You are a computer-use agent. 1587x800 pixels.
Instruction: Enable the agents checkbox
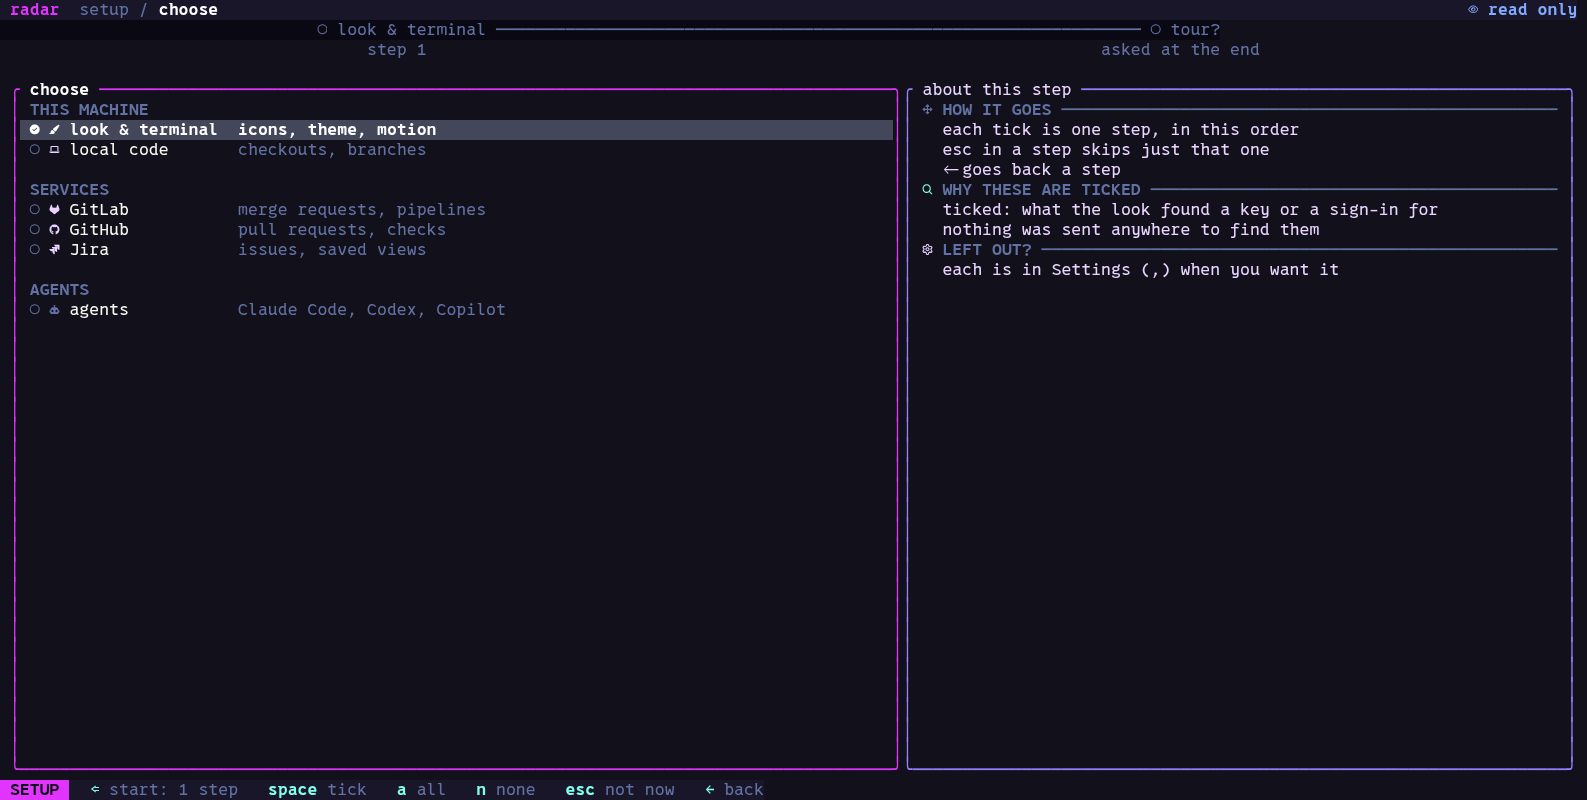click(35, 310)
